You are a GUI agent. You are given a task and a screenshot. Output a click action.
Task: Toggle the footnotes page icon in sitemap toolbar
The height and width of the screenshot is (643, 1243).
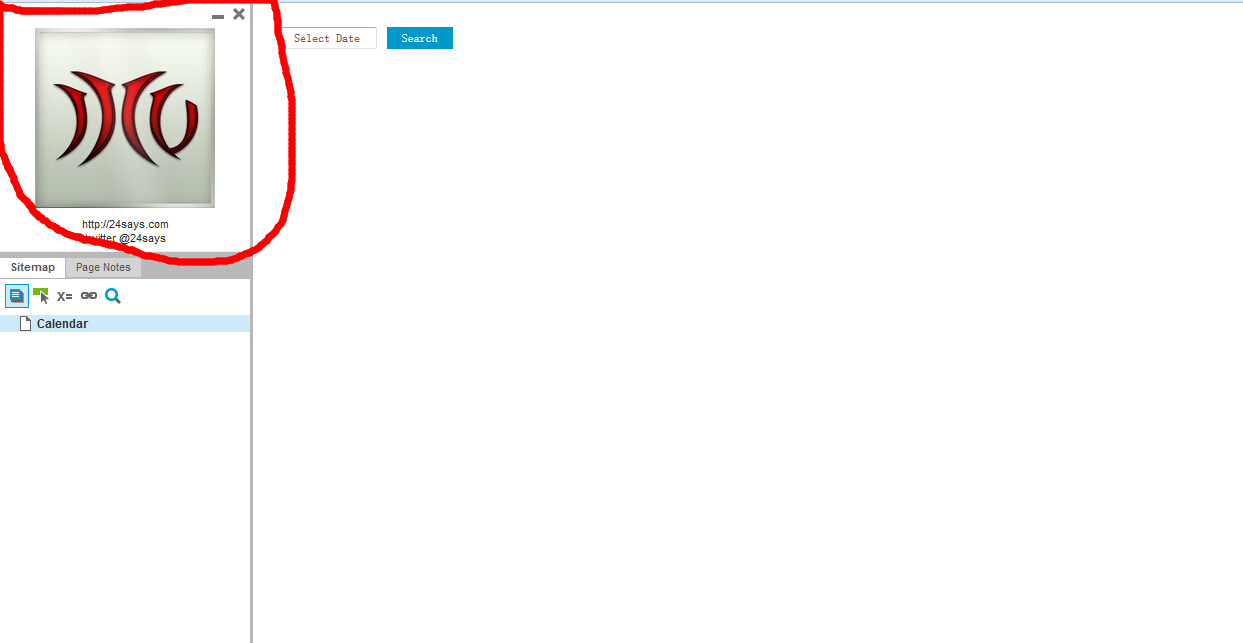pyautogui.click(x=17, y=296)
